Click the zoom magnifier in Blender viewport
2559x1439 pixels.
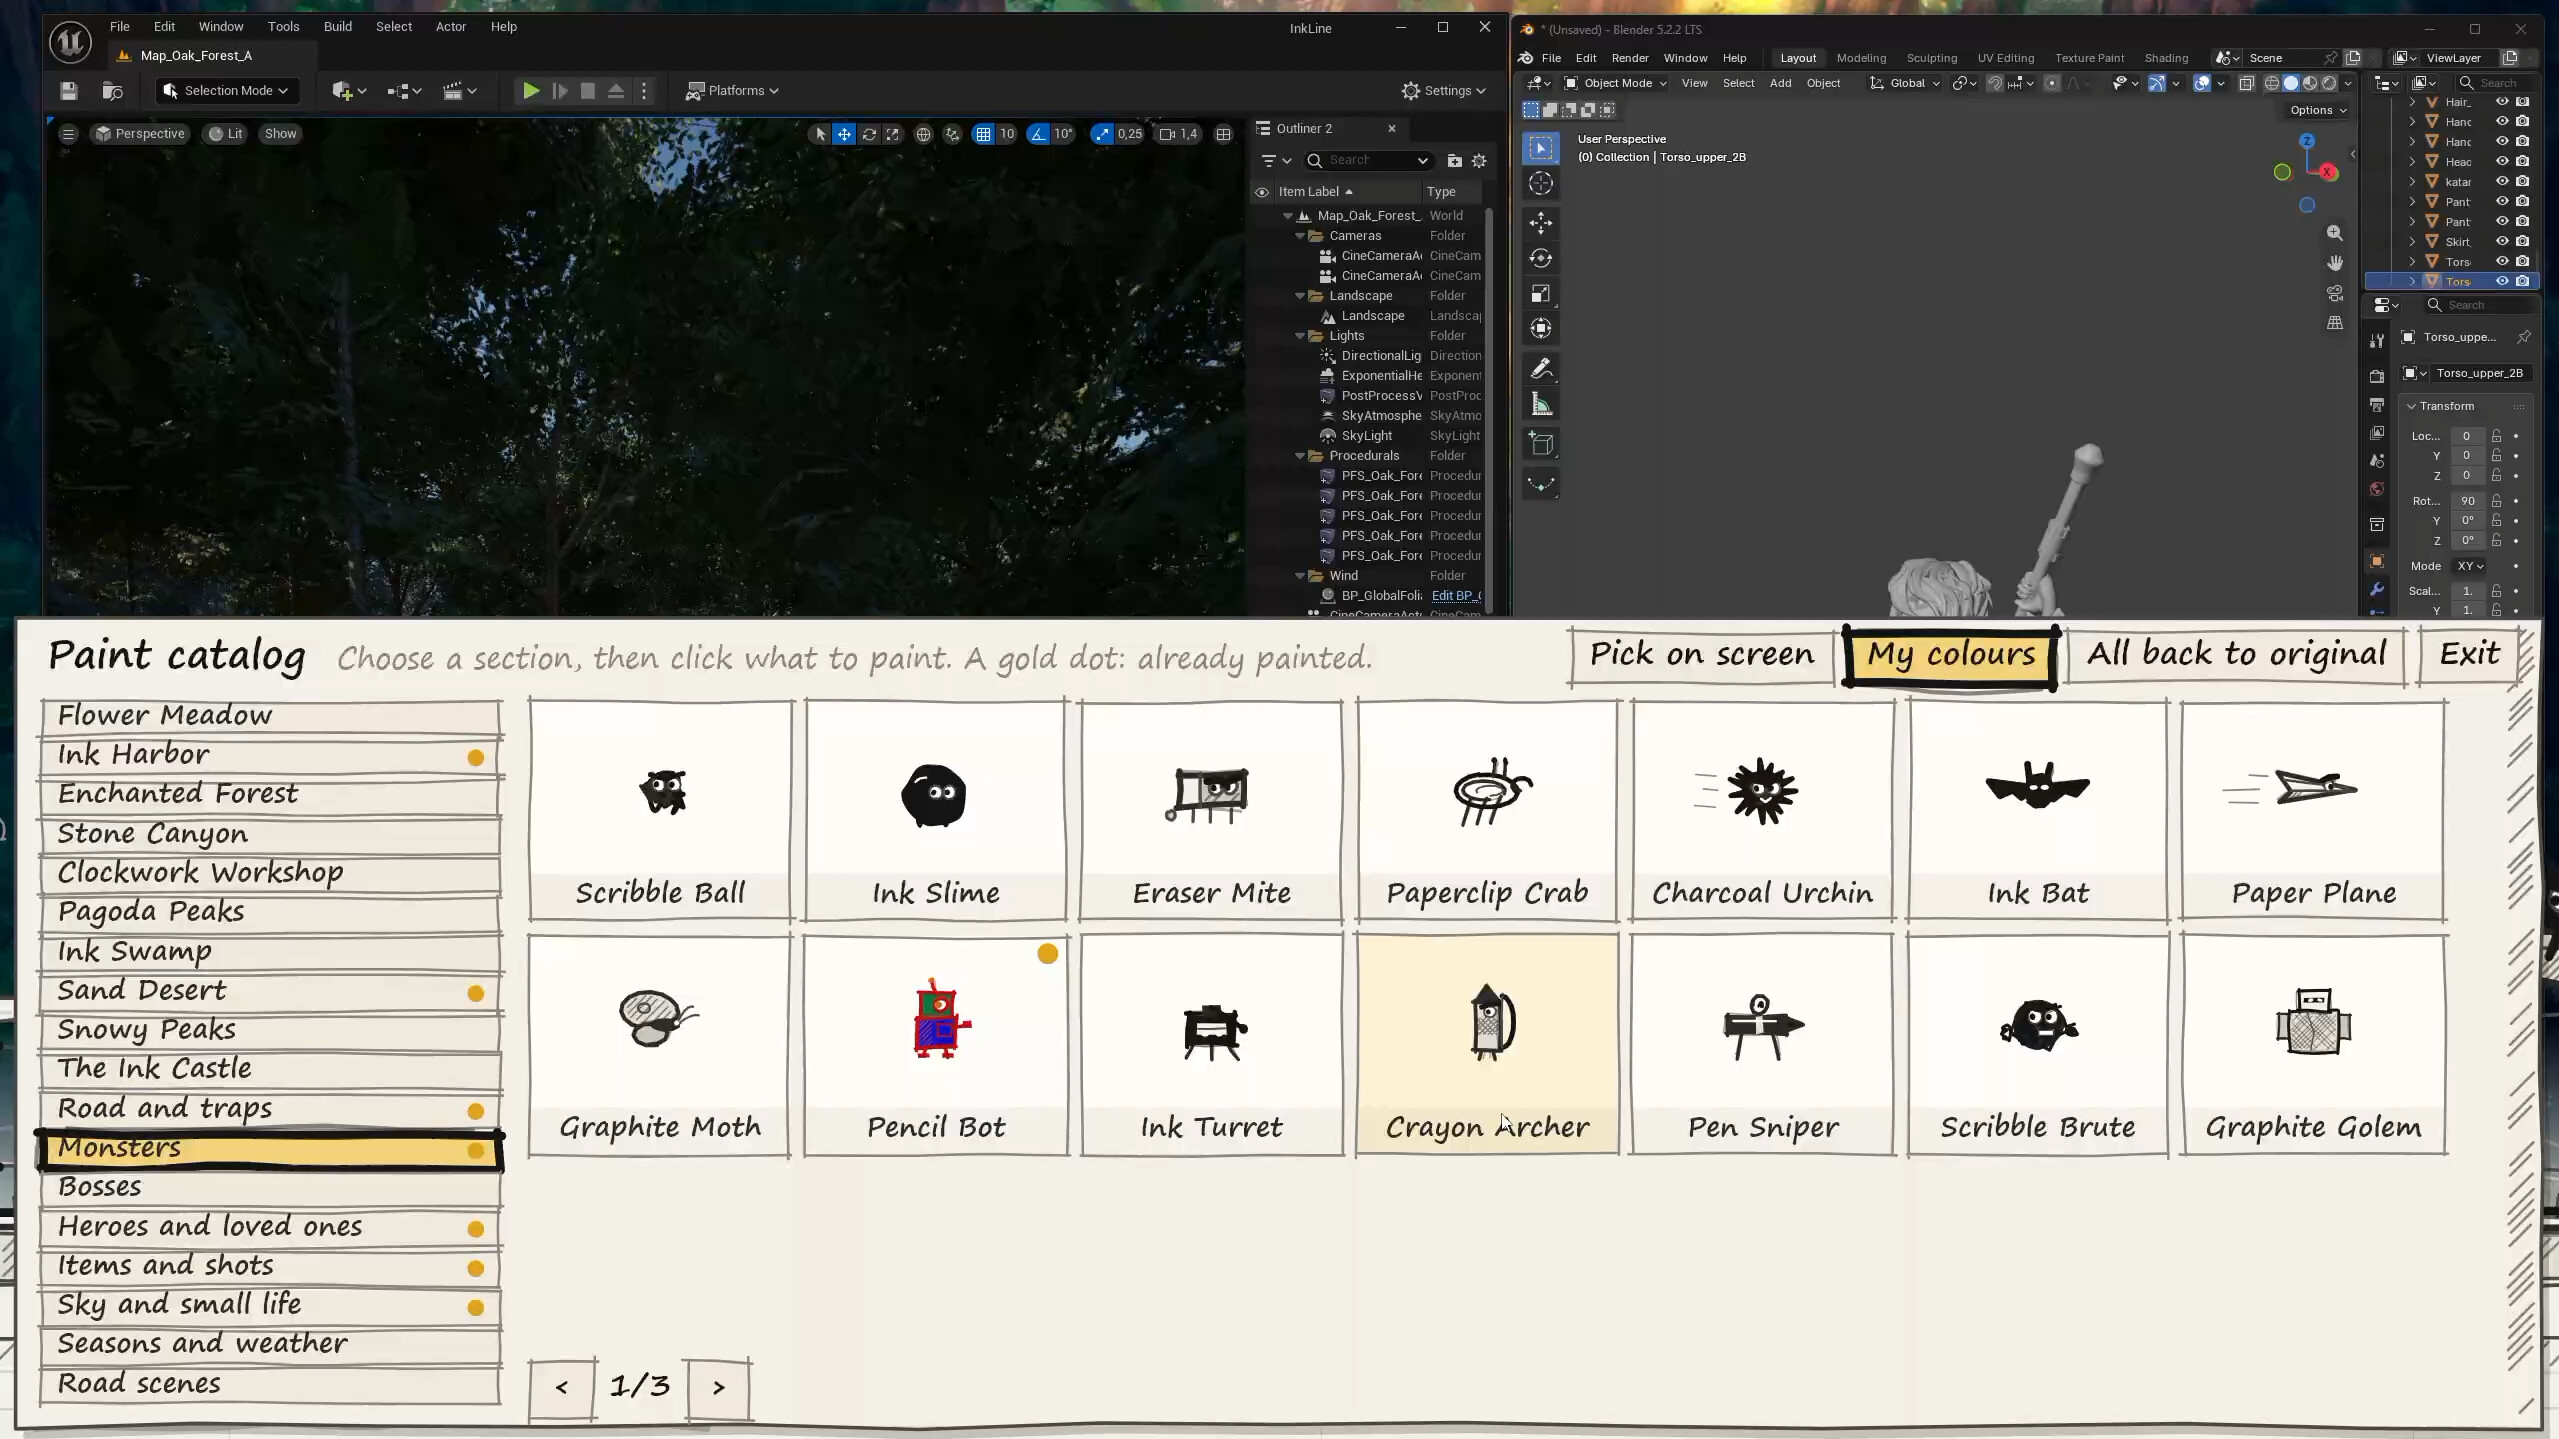(2334, 232)
